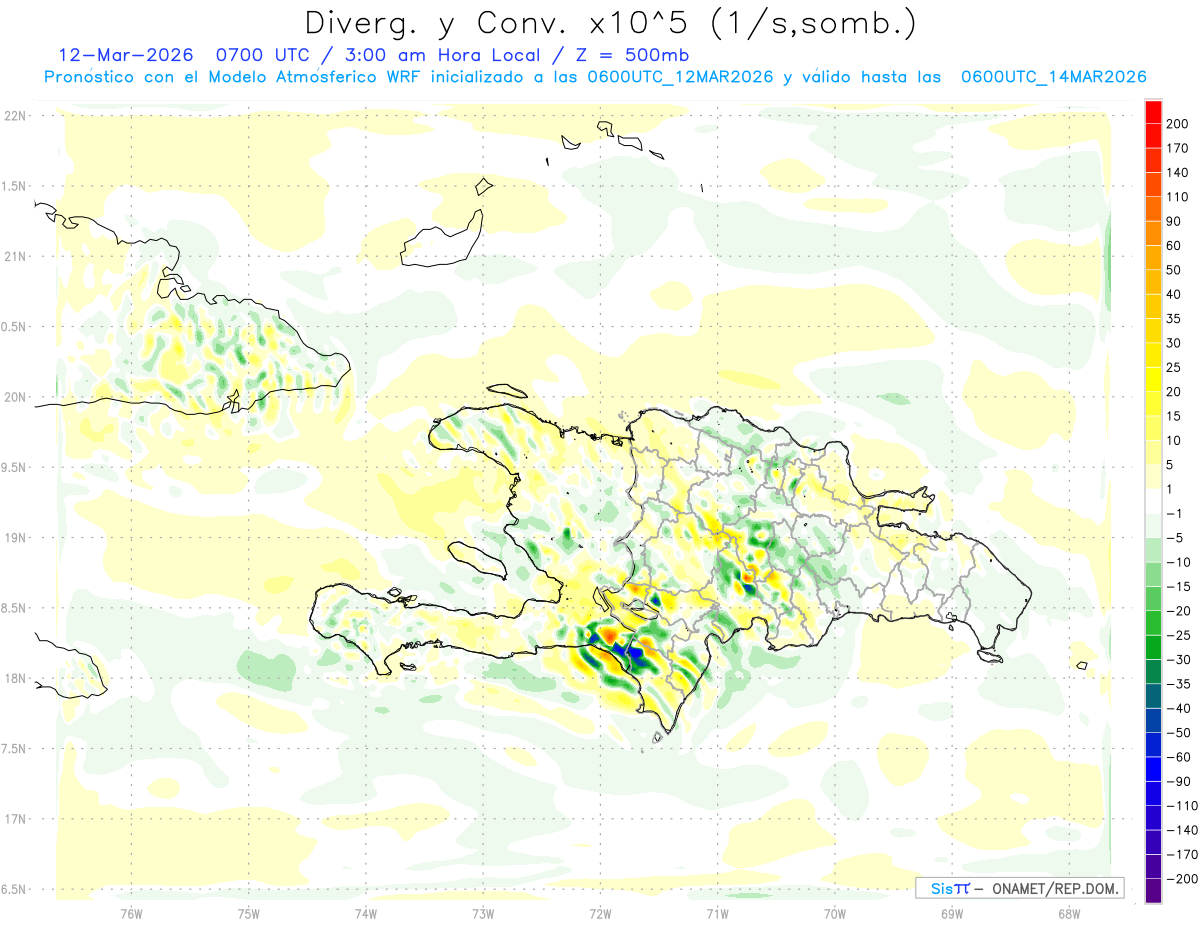Click the '17N' latitude label

point(15,819)
